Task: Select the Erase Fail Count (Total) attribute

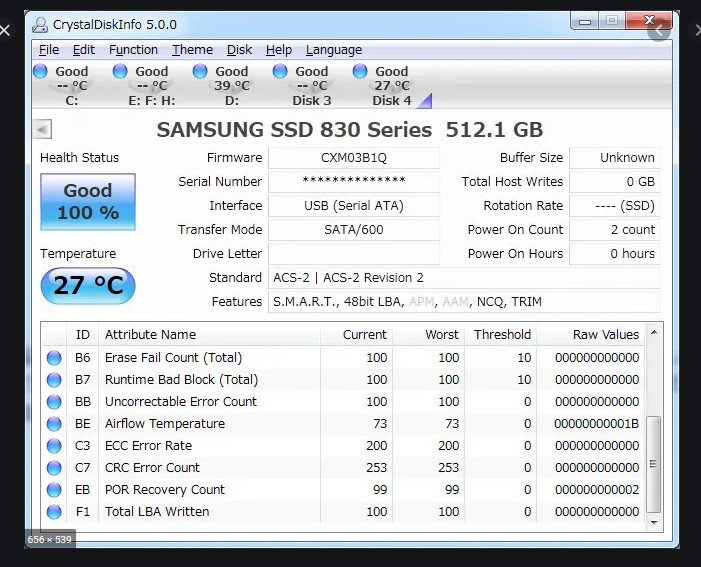Action: pyautogui.click(x=173, y=358)
